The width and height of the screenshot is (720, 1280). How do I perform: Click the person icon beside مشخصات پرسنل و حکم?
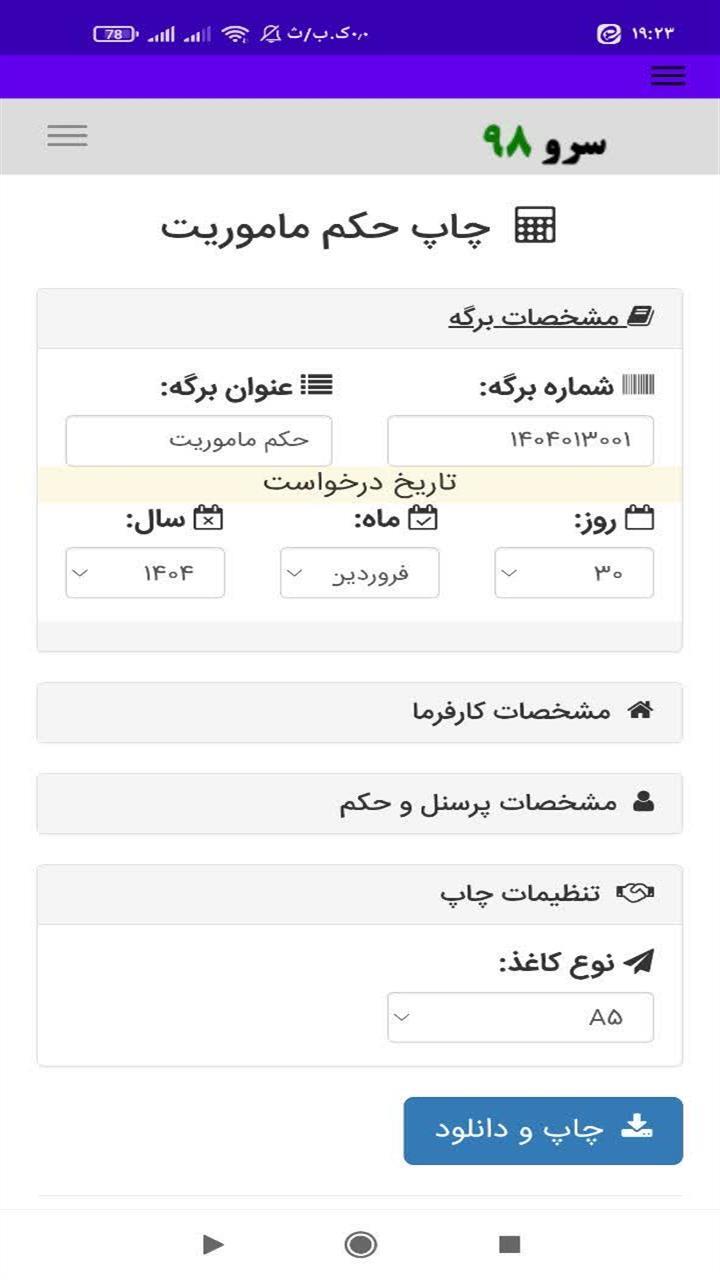[x=643, y=802]
